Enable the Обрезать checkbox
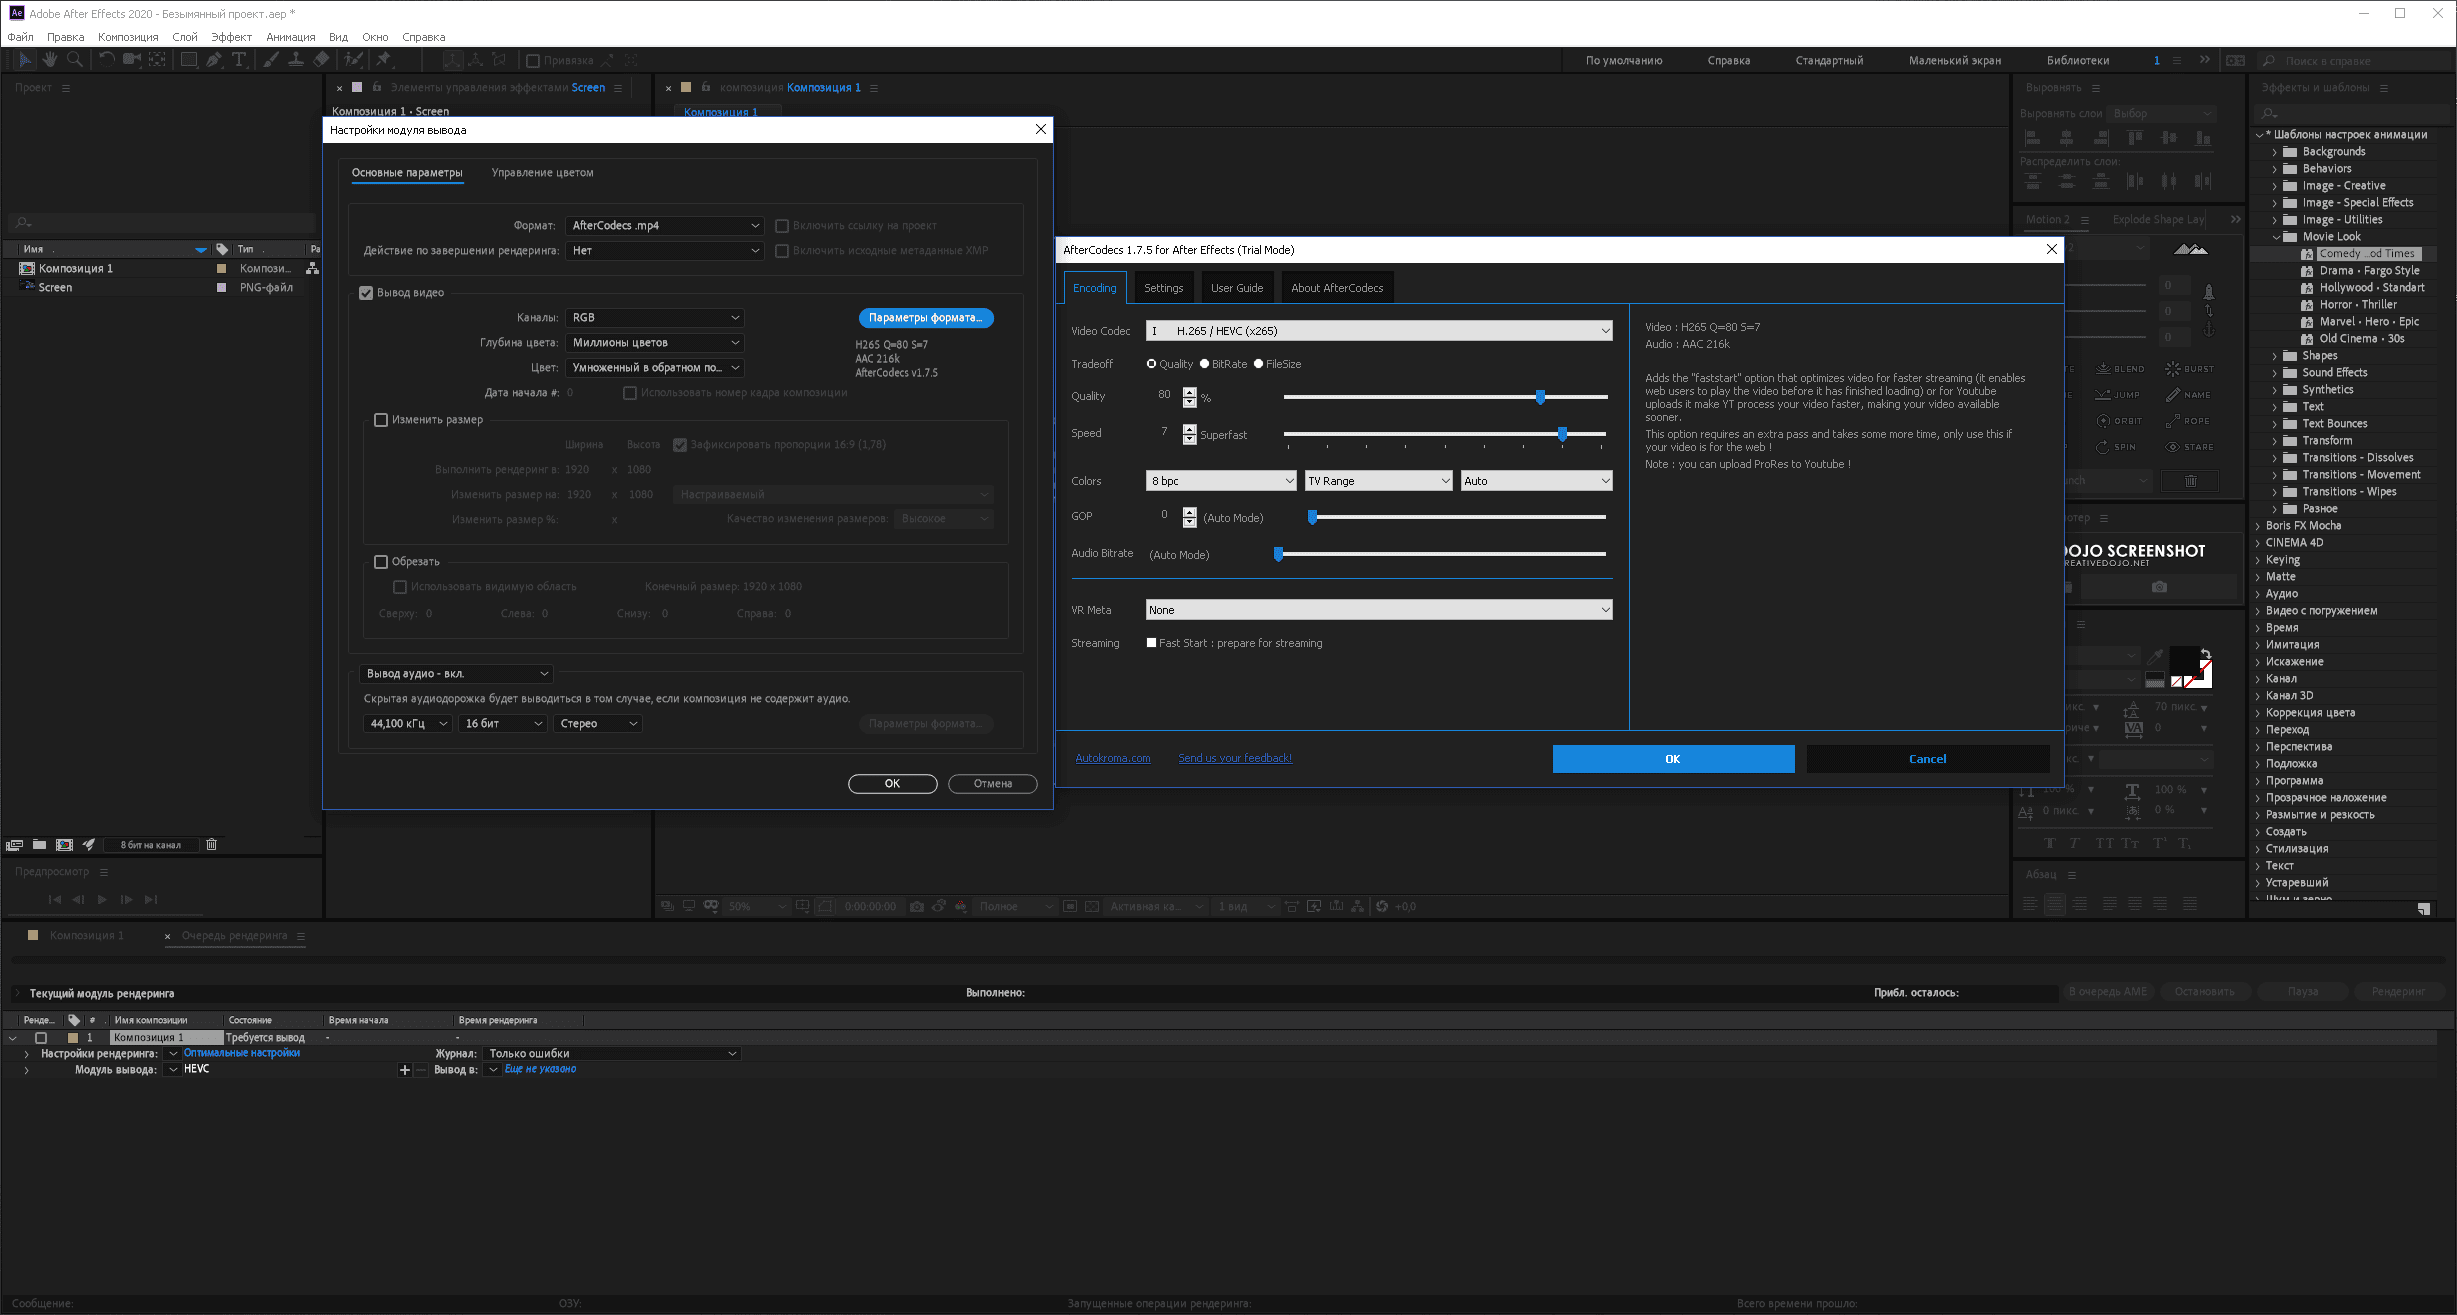This screenshot has height=1315, width=2457. pyautogui.click(x=381, y=562)
